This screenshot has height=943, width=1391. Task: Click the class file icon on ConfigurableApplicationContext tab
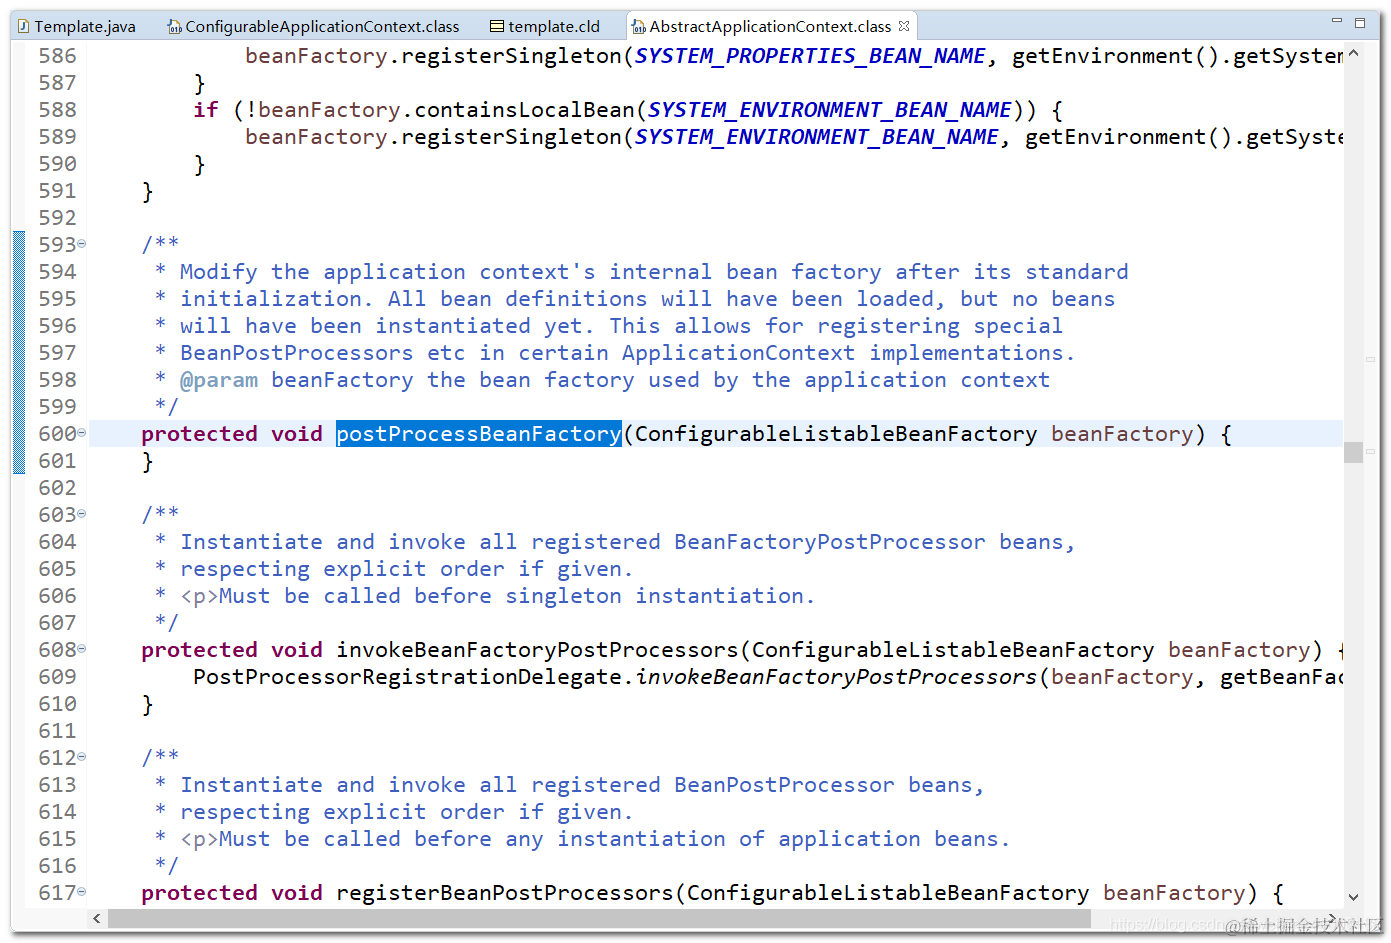point(174,27)
